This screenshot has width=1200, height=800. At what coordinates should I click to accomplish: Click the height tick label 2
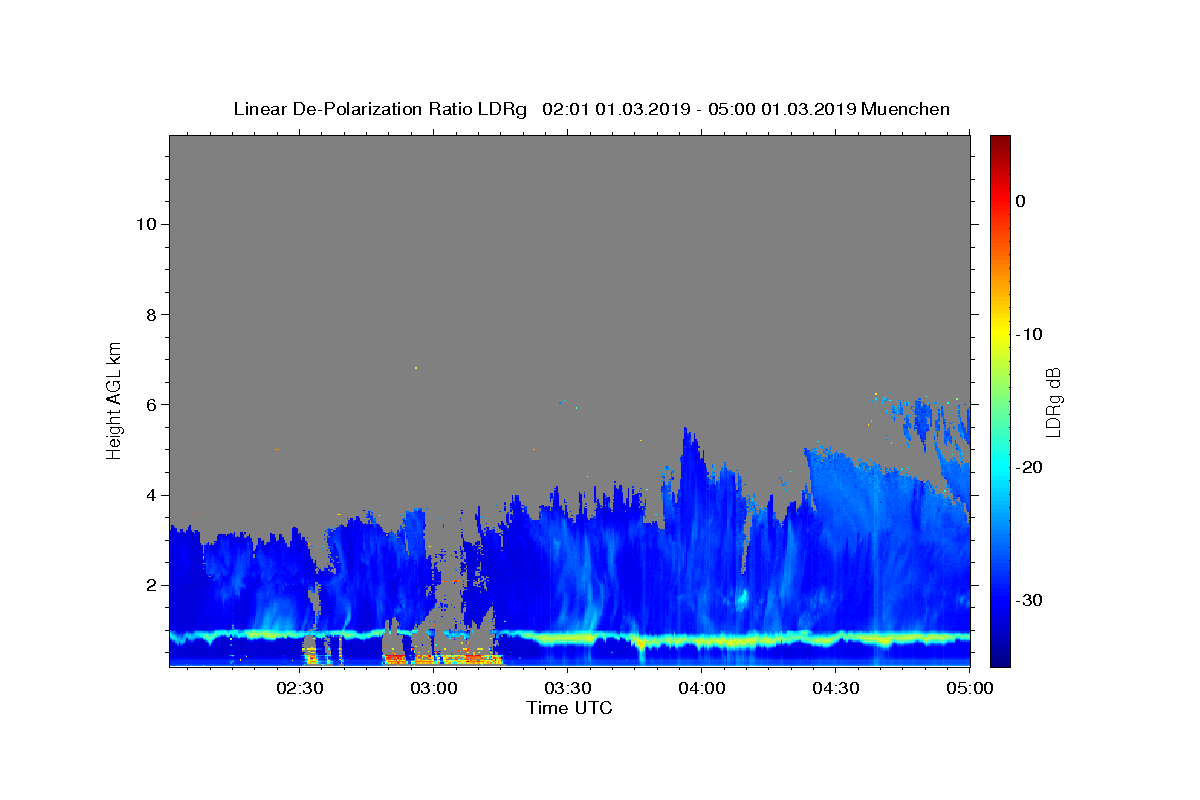click(150, 585)
